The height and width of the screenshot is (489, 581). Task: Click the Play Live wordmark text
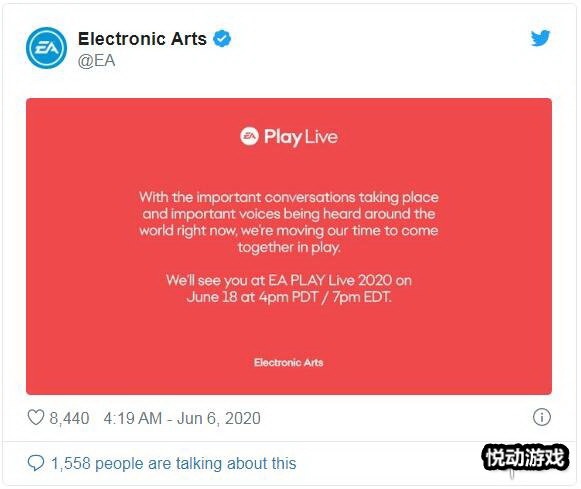coord(301,137)
